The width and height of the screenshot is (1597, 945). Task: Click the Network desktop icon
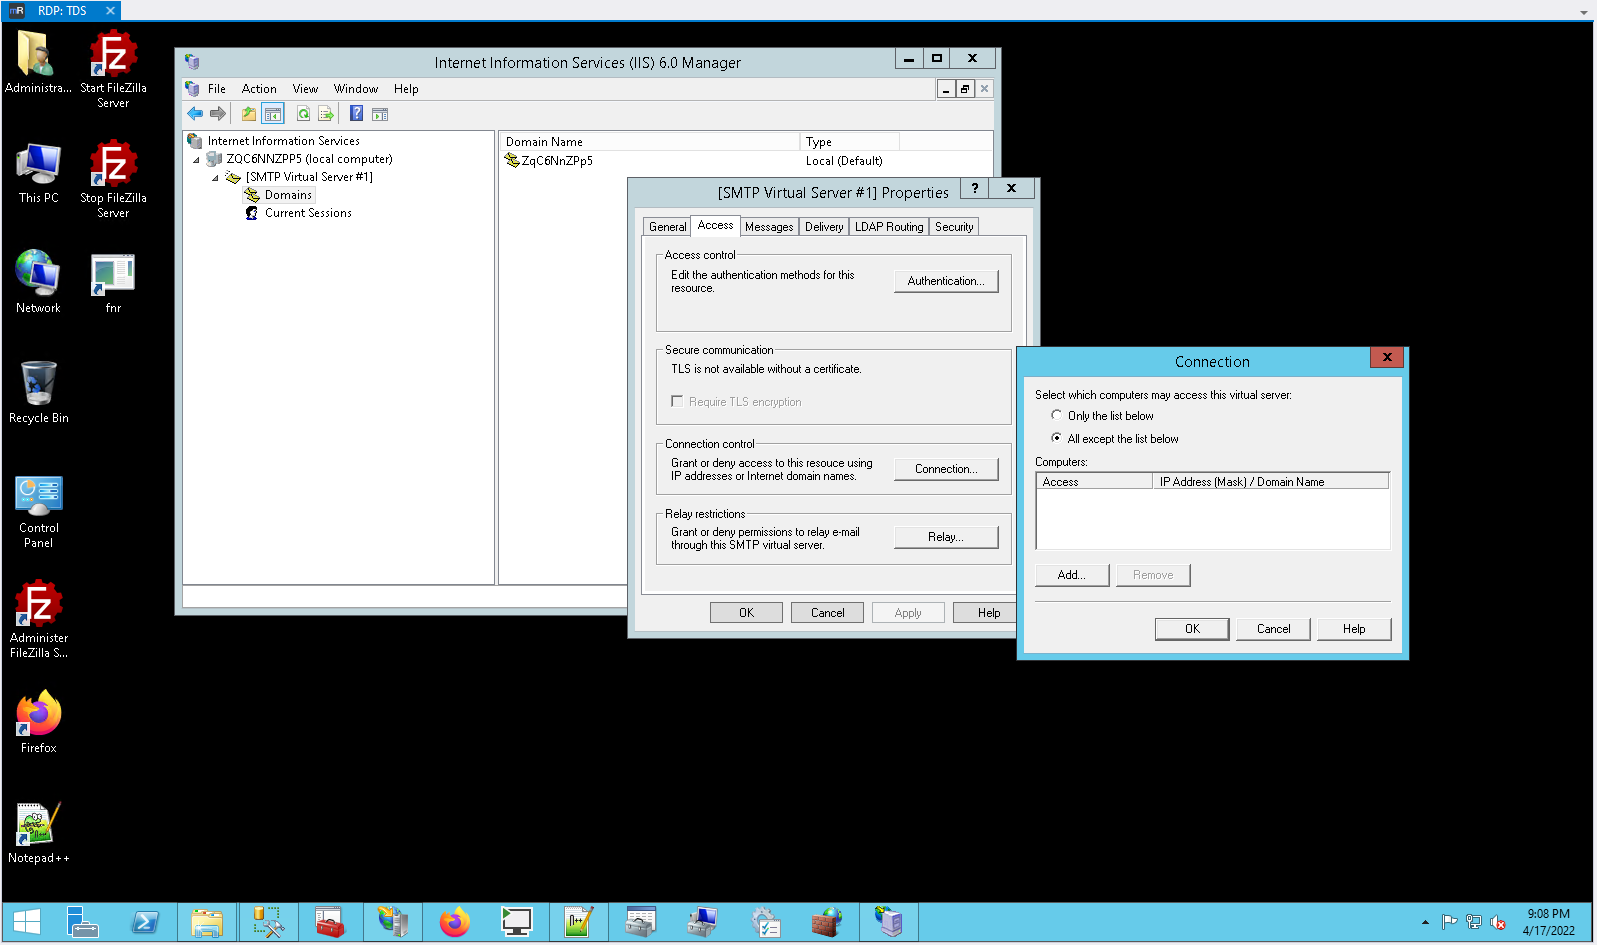(39, 282)
